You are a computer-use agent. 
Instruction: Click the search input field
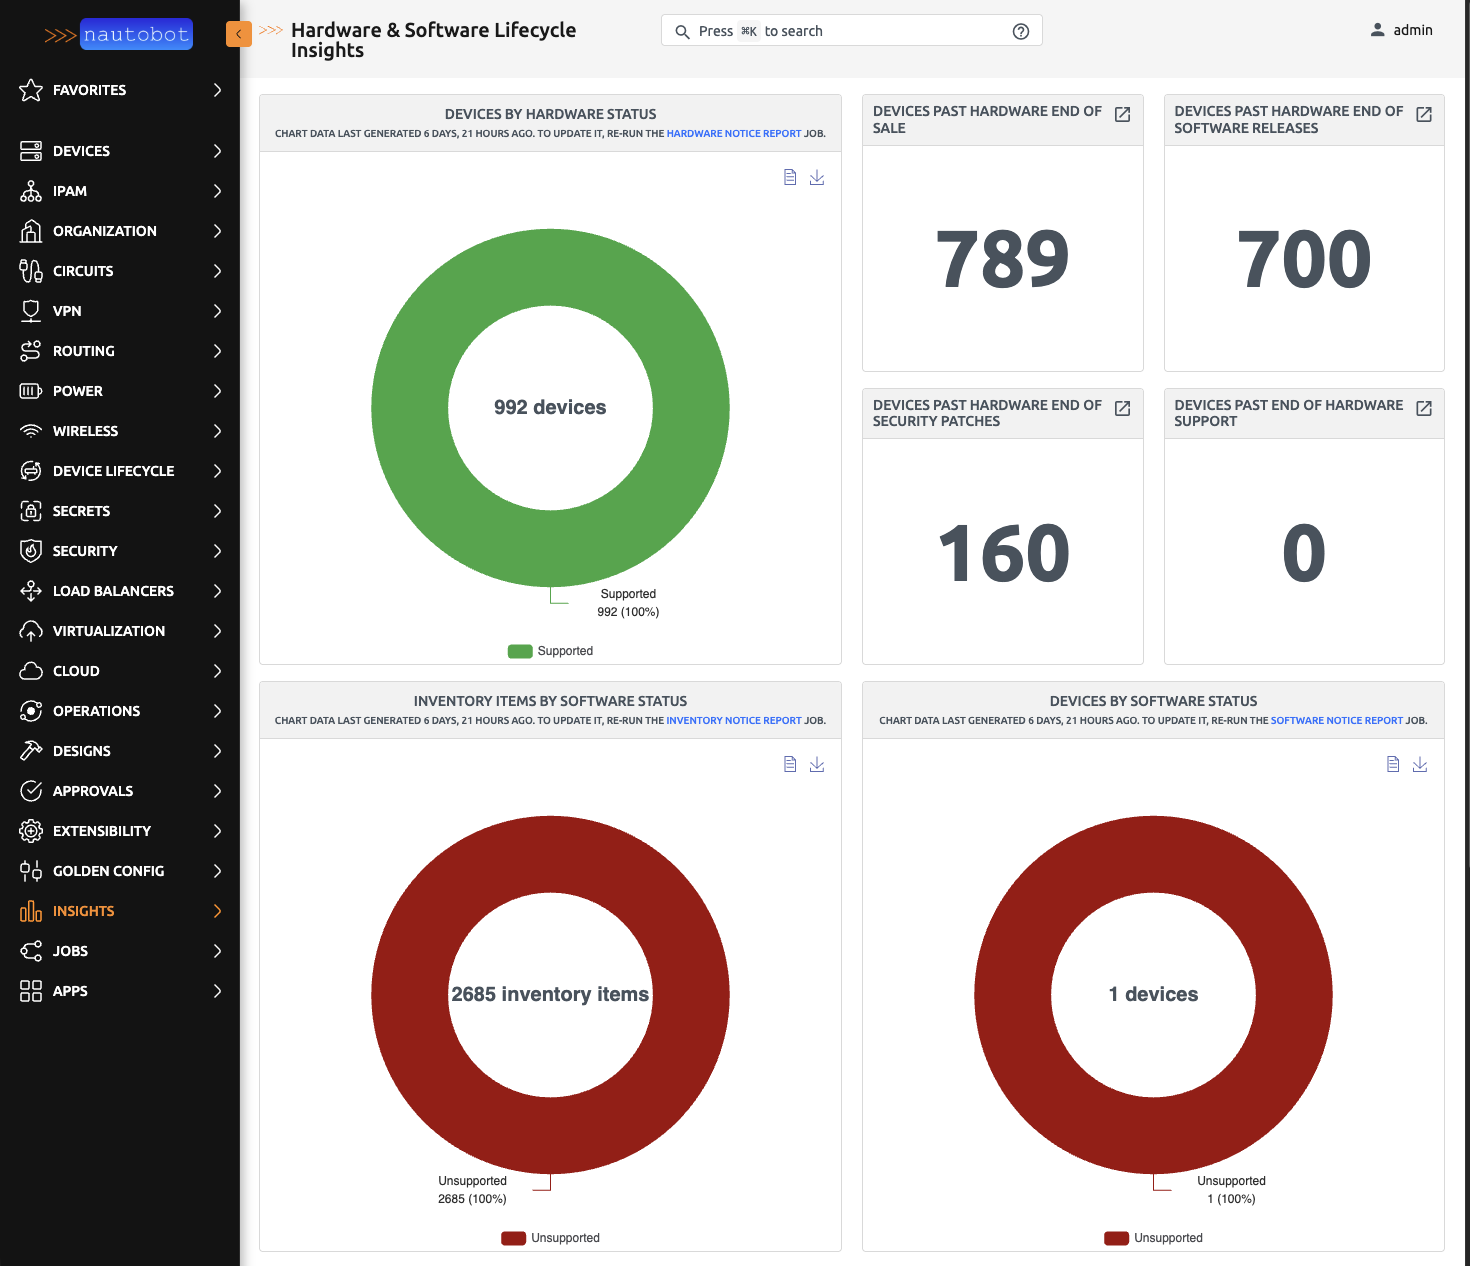coord(850,31)
